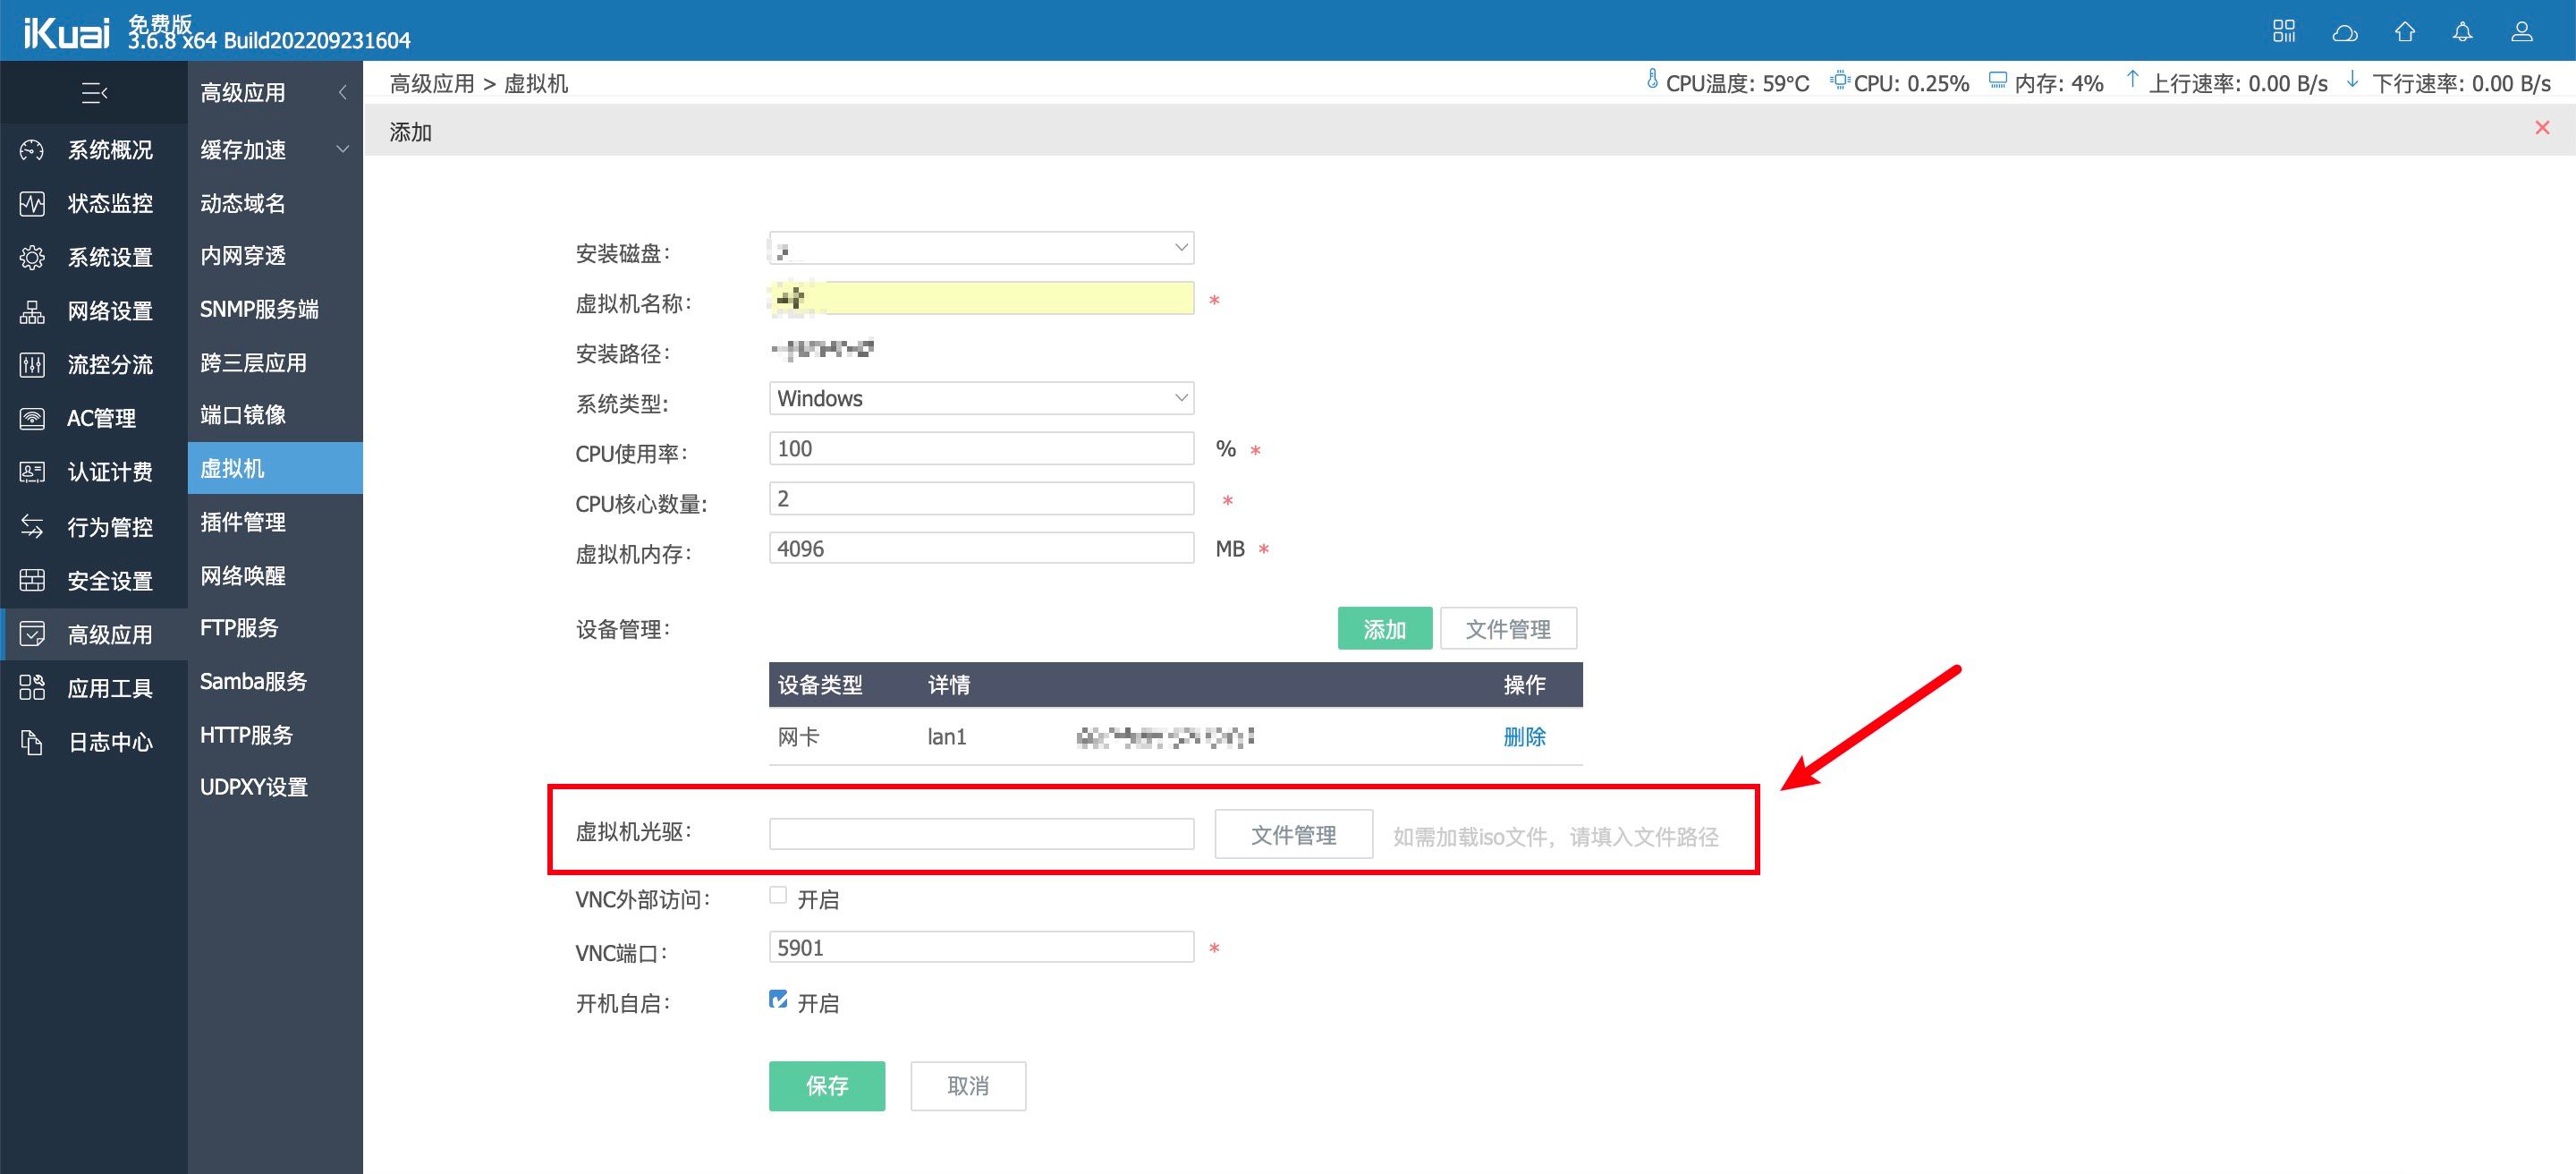
Task: Click the 流控分流 sliders icon
Action: [x=32, y=365]
